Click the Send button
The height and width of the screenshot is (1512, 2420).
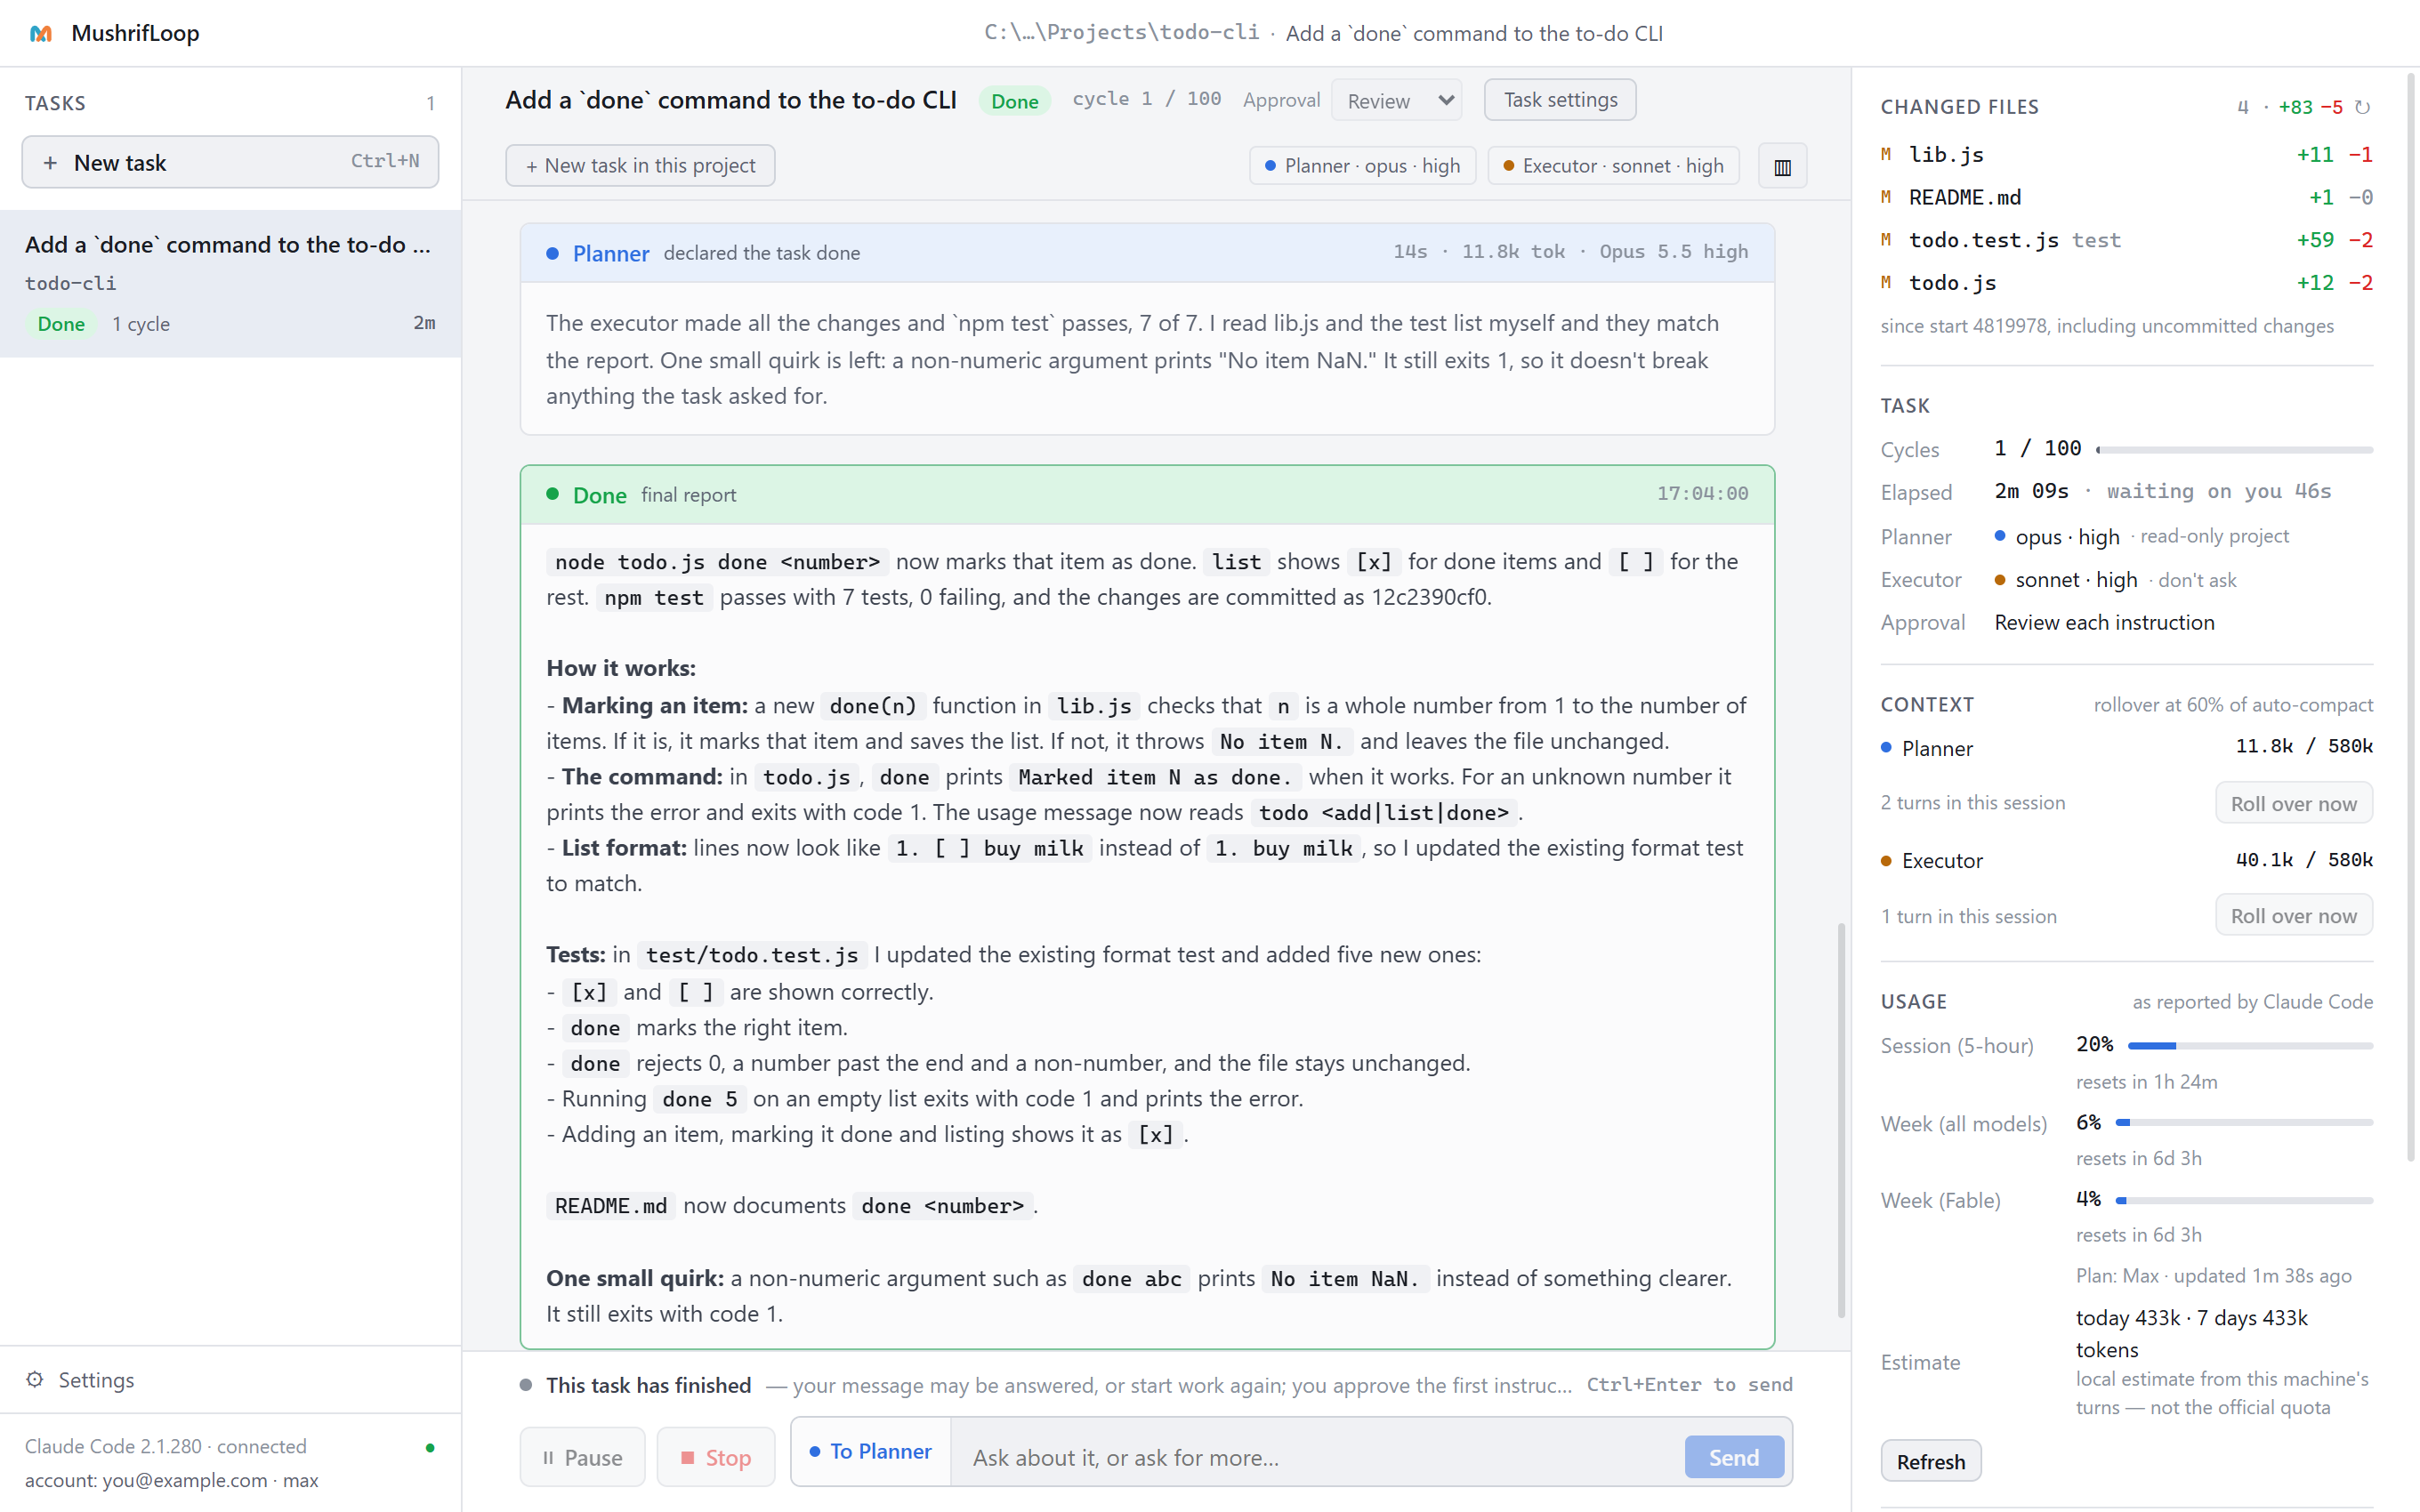click(1734, 1457)
